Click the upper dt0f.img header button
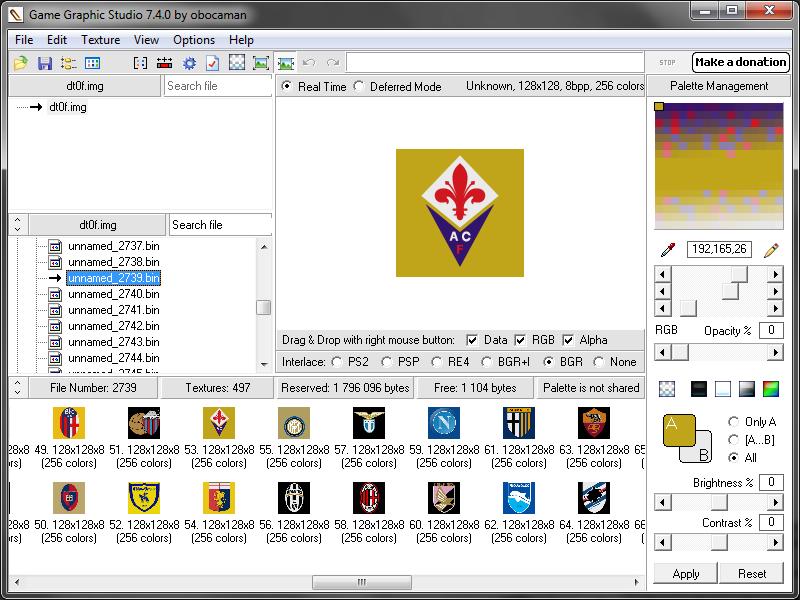 point(85,86)
